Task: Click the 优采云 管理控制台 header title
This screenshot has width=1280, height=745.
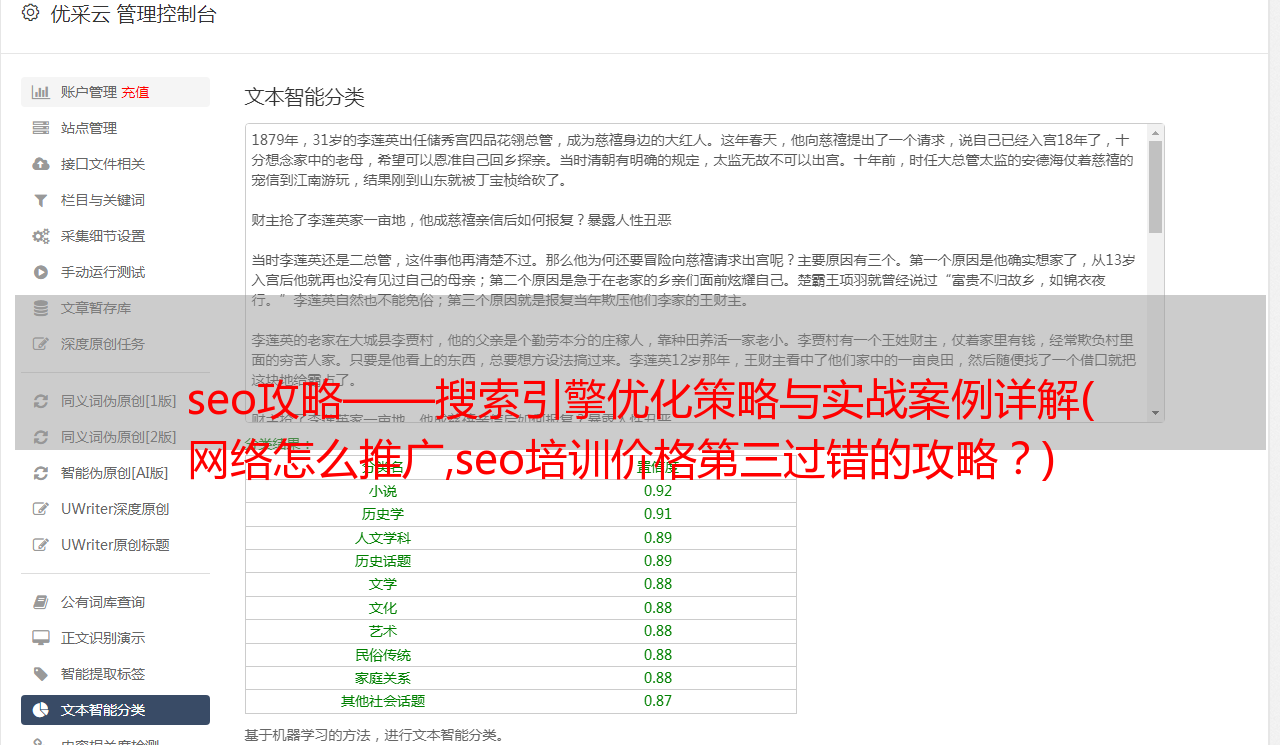Action: point(133,14)
